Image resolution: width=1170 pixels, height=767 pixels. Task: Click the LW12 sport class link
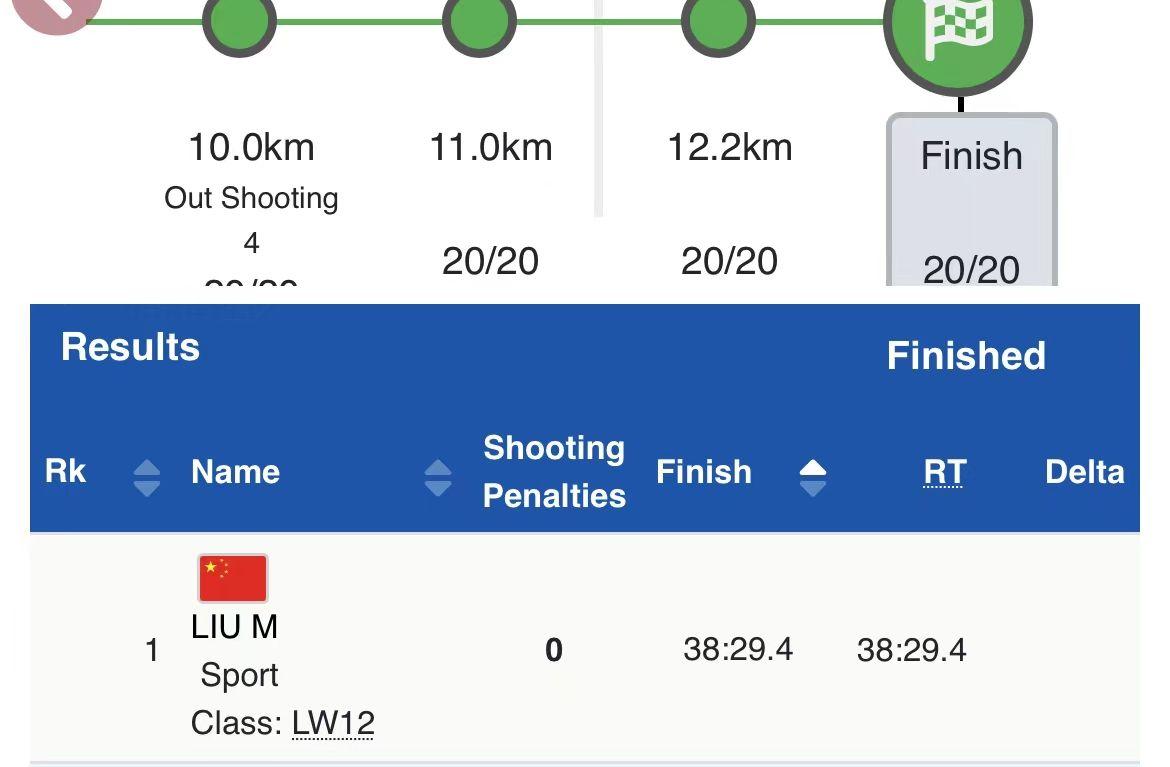pos(333,723)
